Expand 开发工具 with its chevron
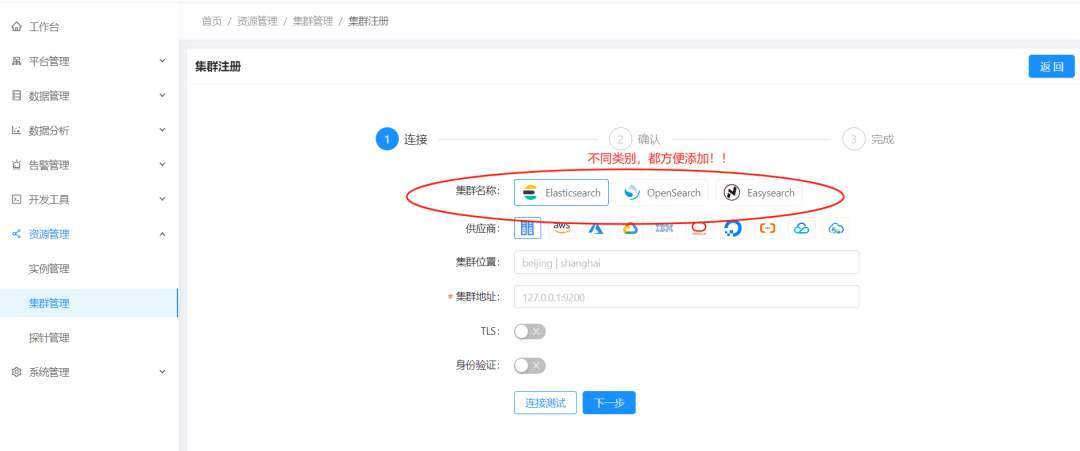1080x451 pixels. click(163, 199)
